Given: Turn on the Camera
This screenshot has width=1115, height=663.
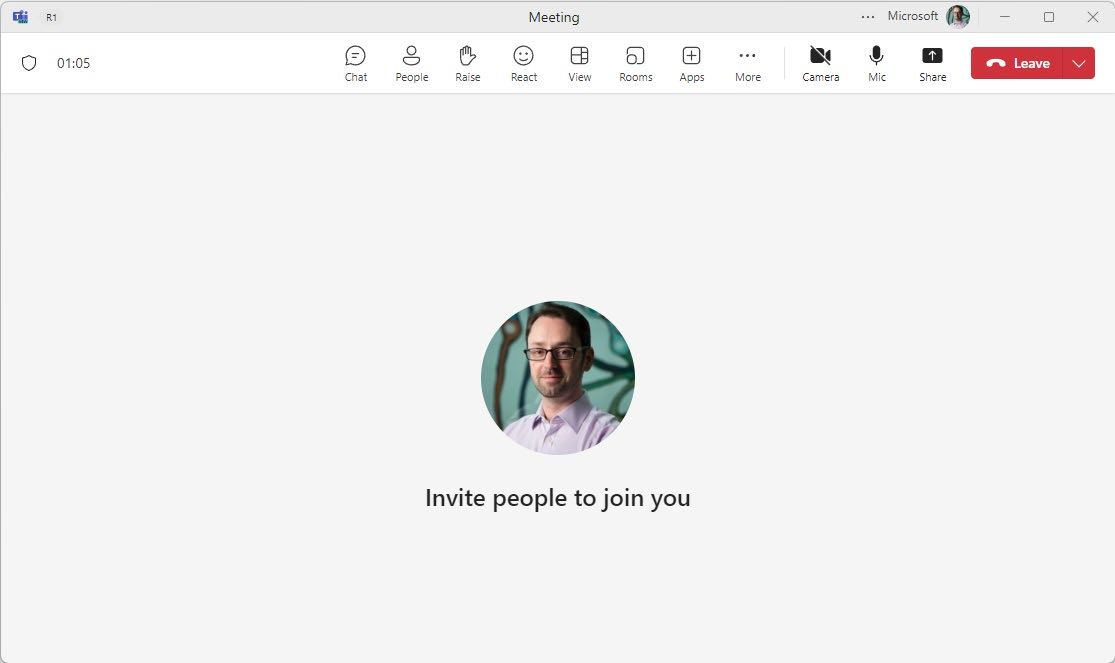Looking at the screenshot, I should (820, 63).
